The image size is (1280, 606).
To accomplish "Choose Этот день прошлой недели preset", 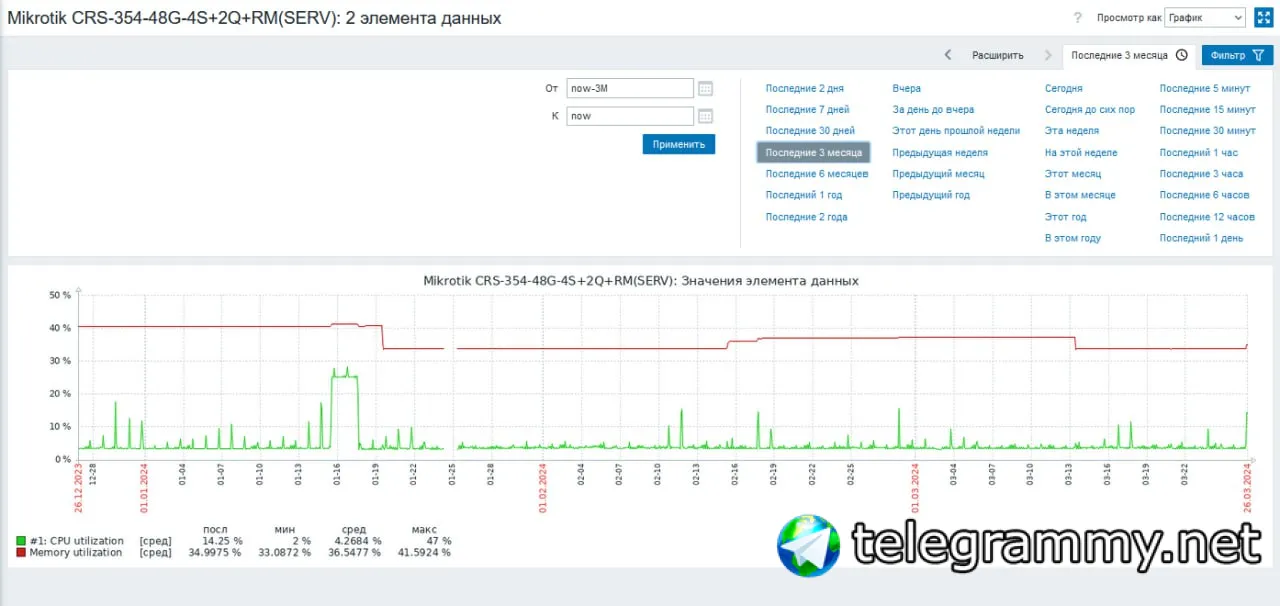I will point(956,131).
